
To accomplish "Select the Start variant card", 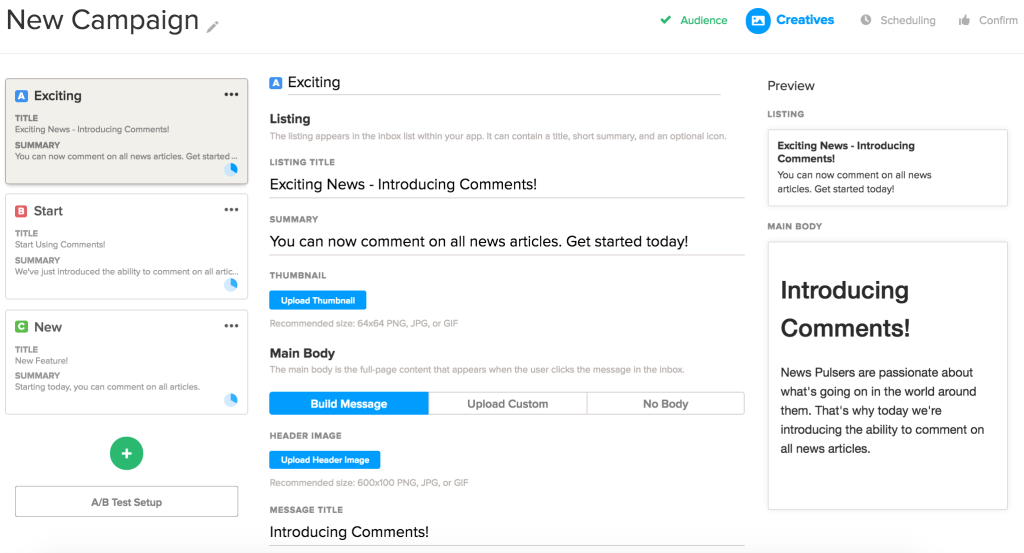I will click(x=127, y=247).
